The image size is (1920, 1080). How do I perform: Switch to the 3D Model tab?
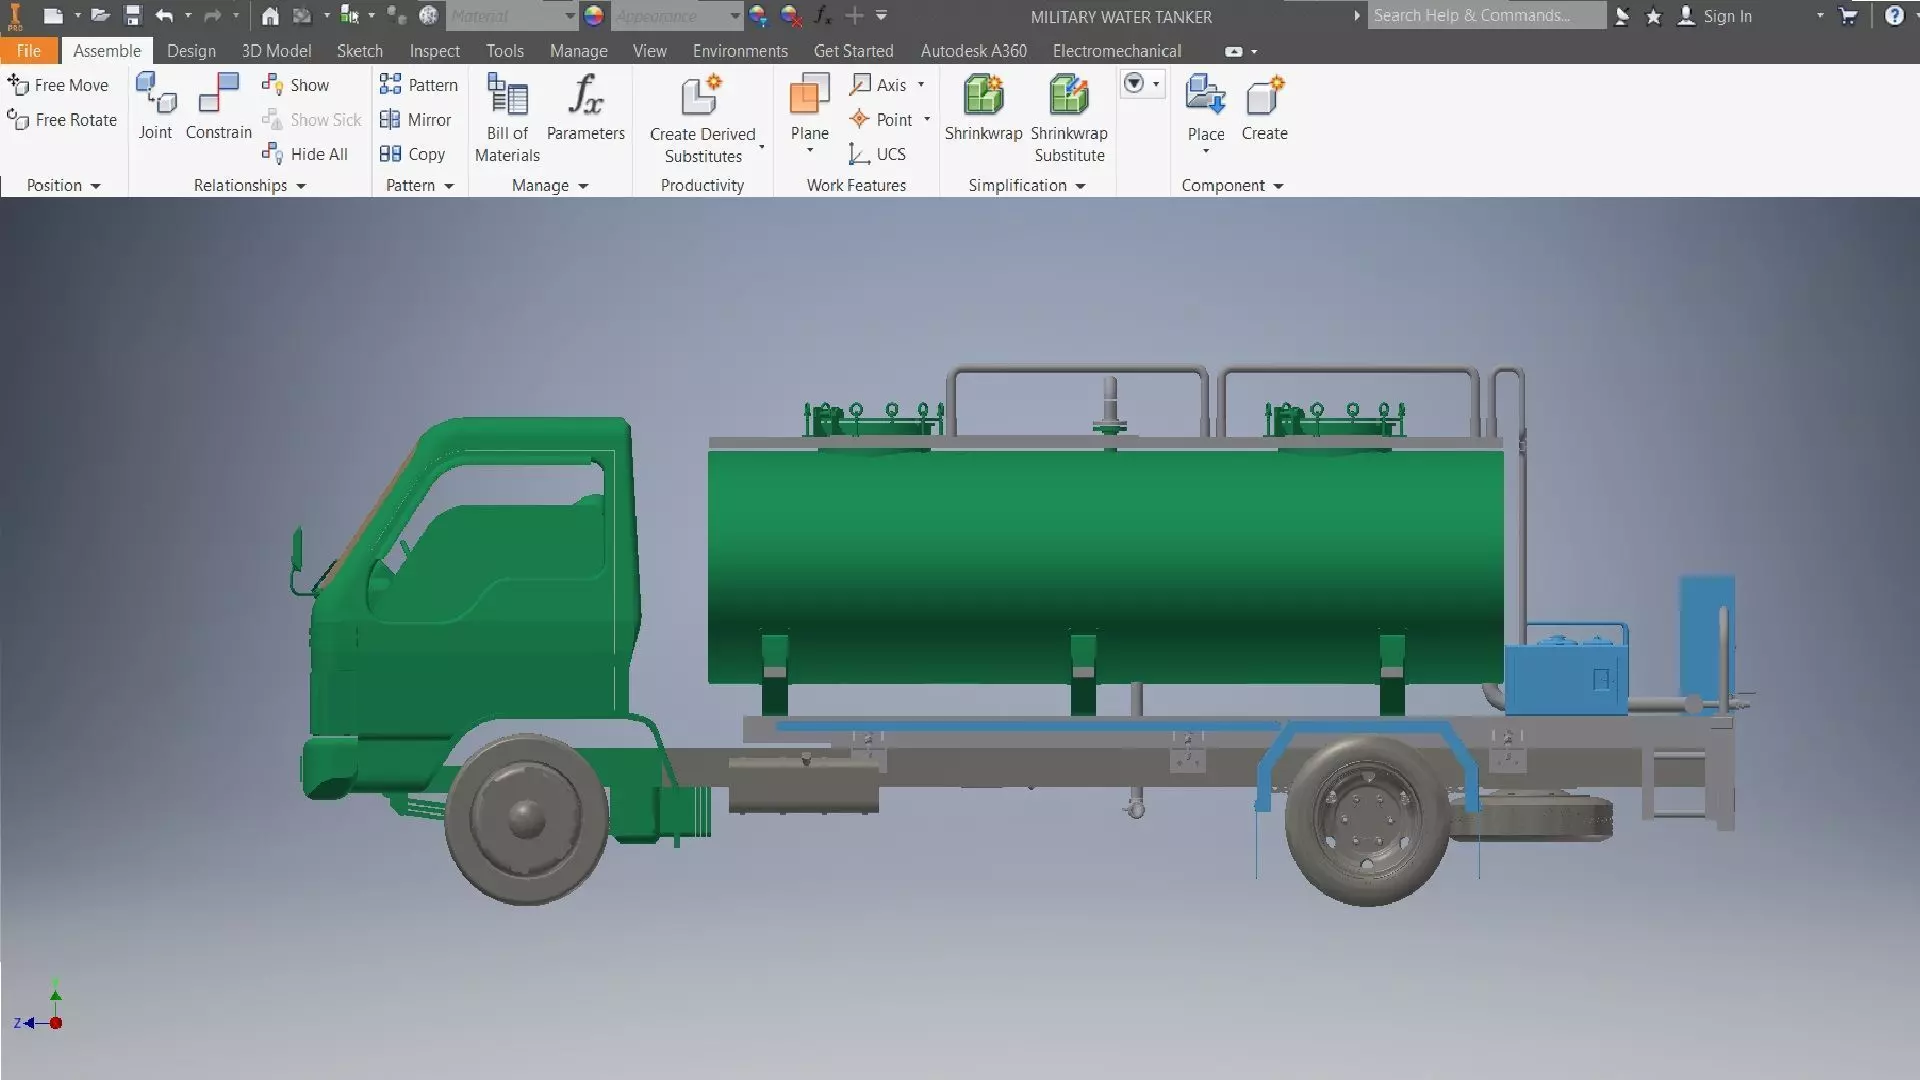[276, 51]
